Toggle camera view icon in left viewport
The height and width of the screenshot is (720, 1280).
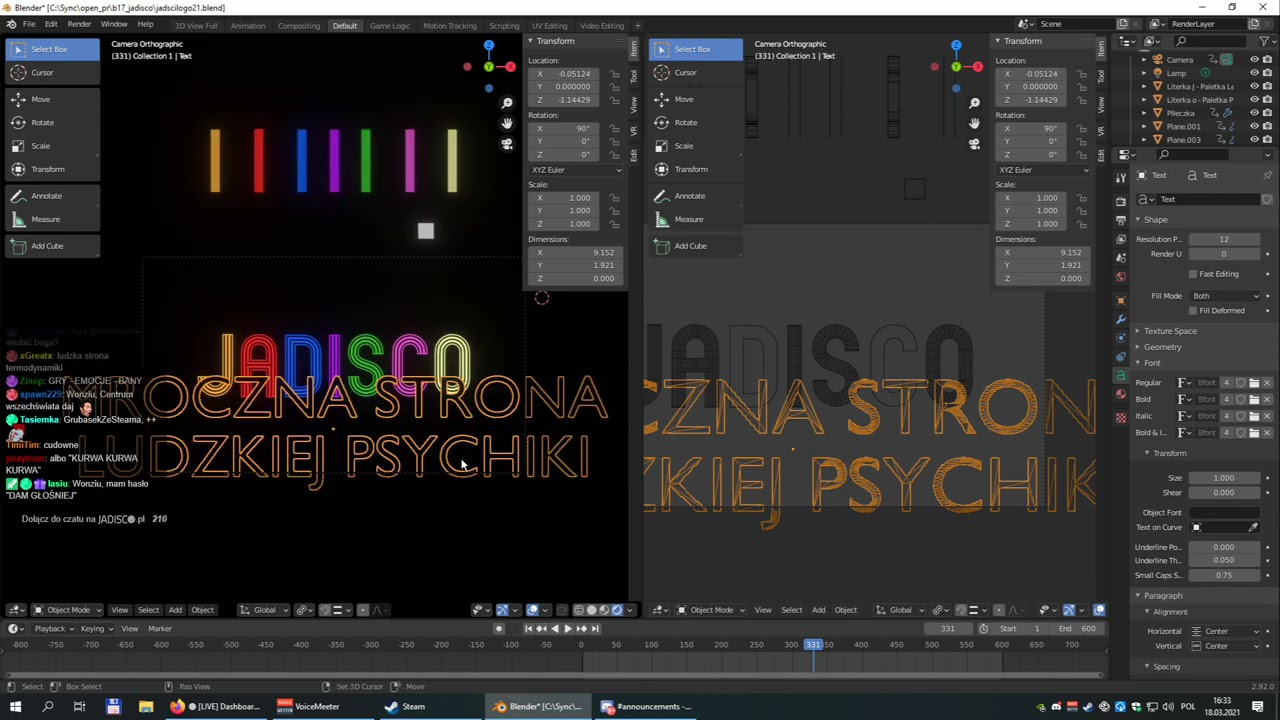click(x=507, y=144)
